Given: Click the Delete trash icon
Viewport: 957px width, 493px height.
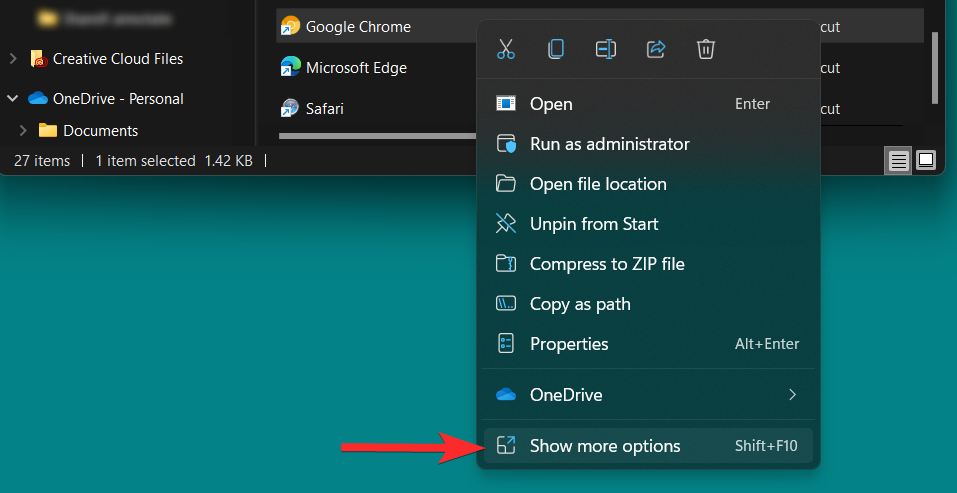Looking at the screenshot, I should pyautogui.click(x=706, y=49).
